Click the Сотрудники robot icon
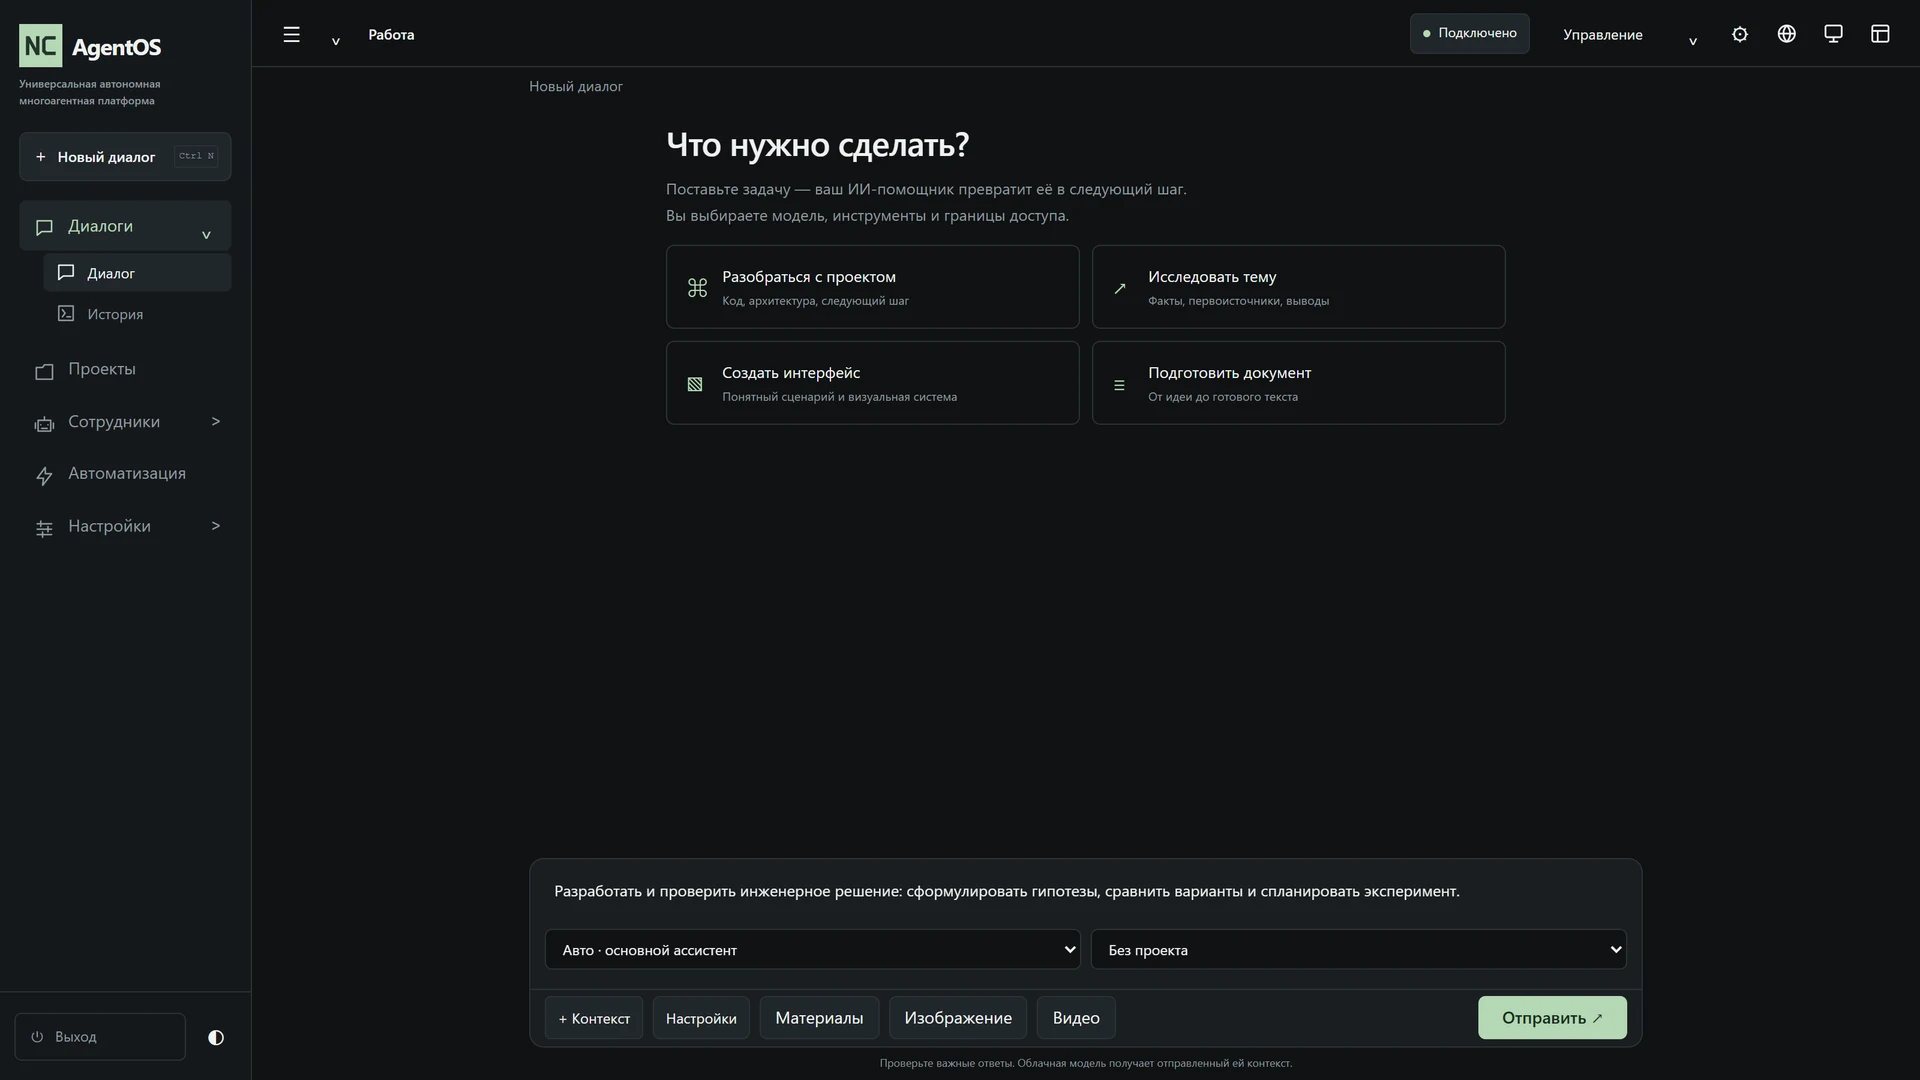Viewport: 1920px width, 1080px height. (44, 424)
